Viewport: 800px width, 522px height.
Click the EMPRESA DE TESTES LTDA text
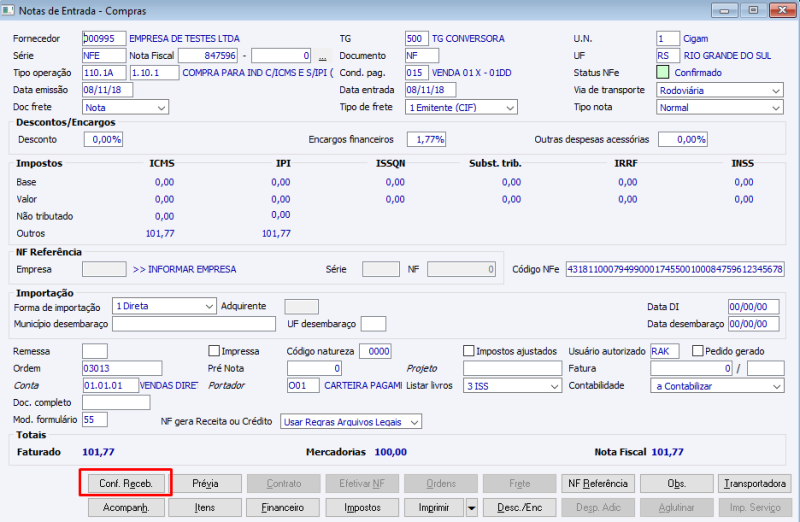pyautogui.click(x=184, y=39)
